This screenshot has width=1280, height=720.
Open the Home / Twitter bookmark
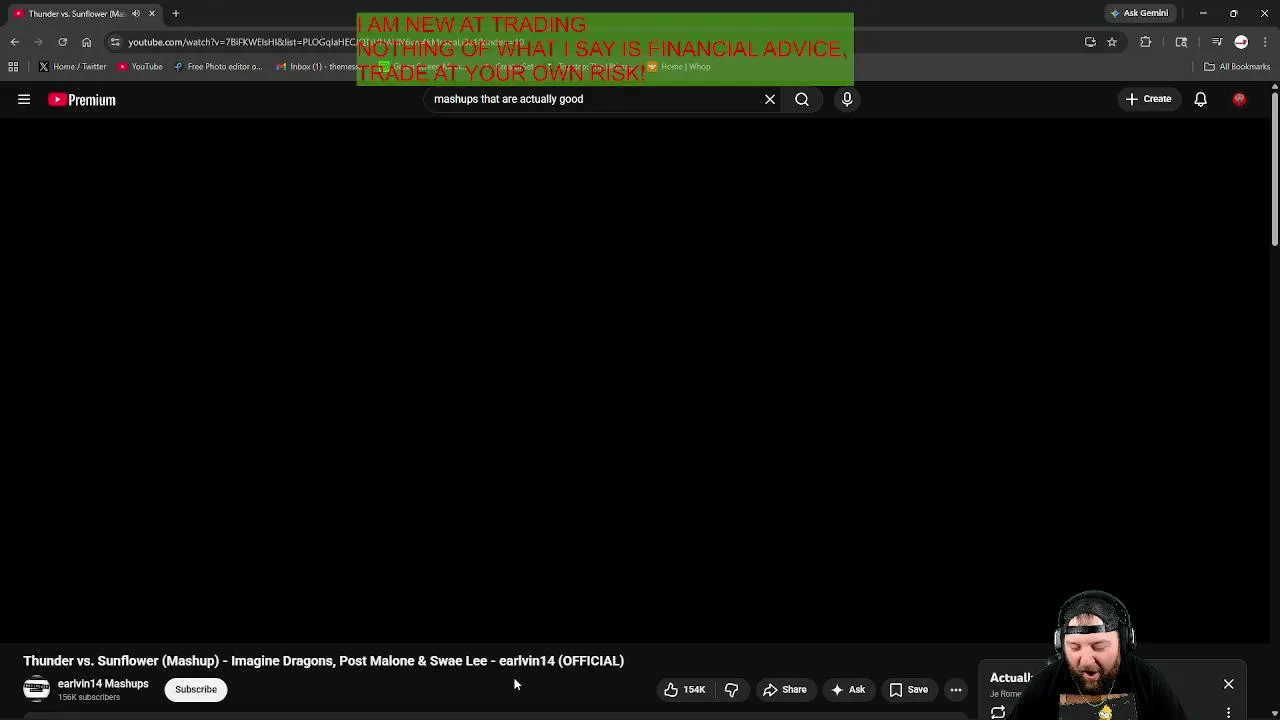click(72, 67)
